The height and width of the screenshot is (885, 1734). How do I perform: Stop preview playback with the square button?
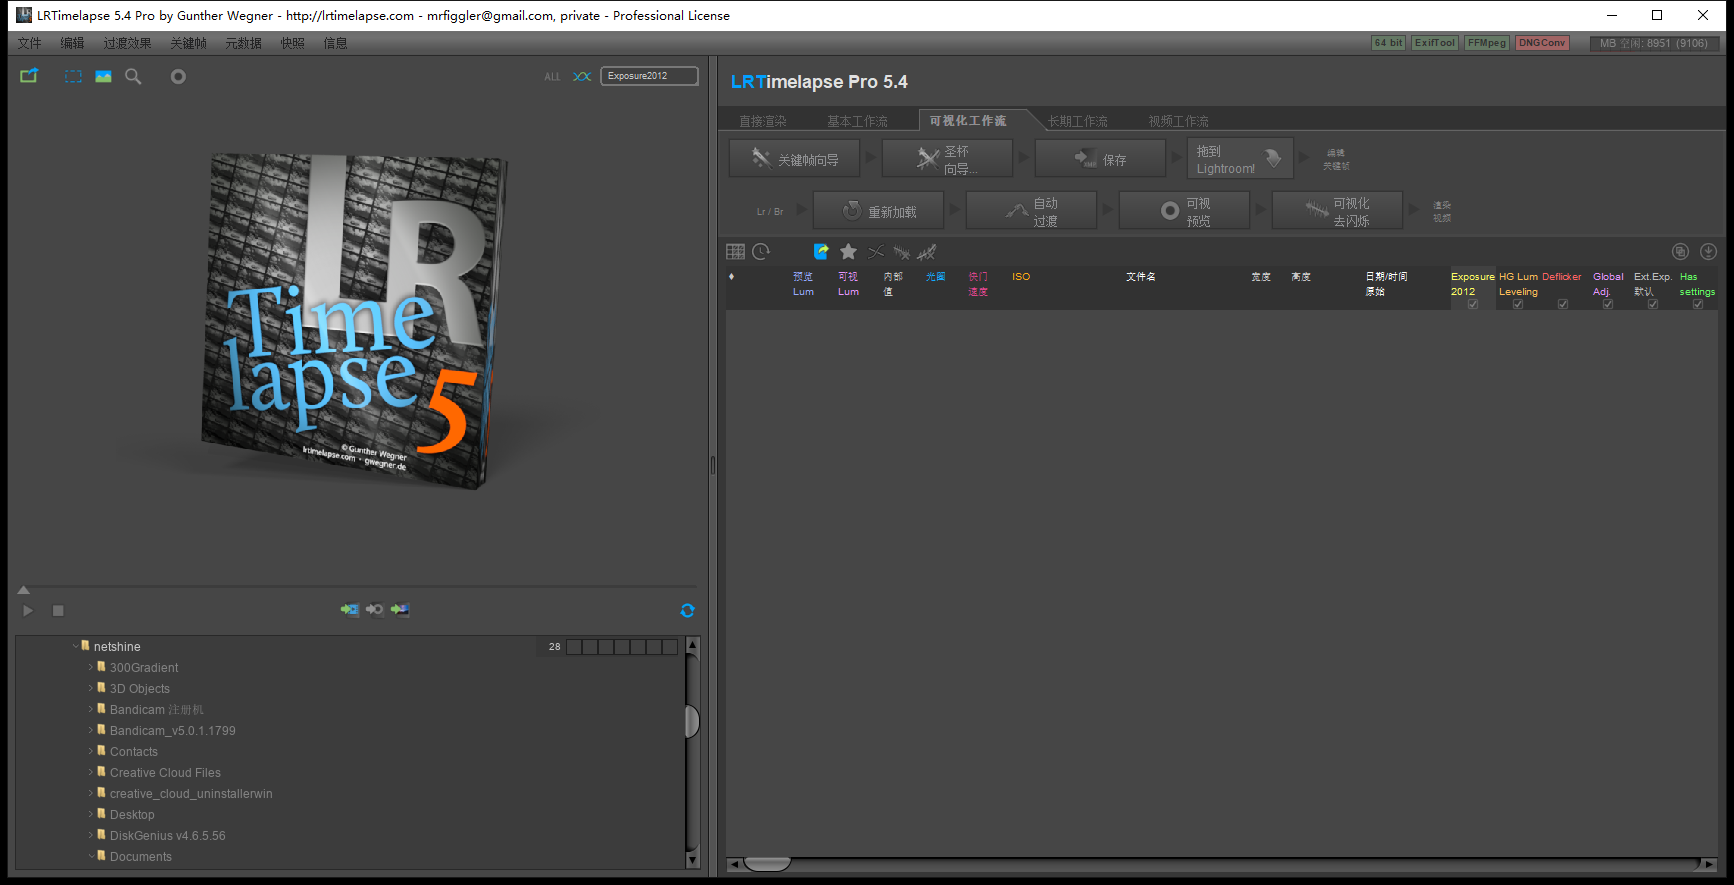(58, 610)
